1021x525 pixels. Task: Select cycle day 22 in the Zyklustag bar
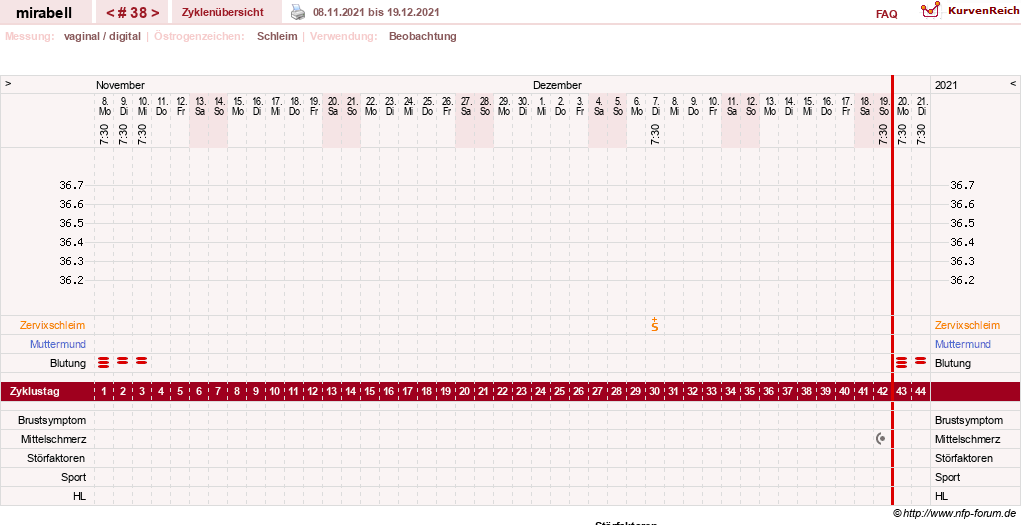502,391
